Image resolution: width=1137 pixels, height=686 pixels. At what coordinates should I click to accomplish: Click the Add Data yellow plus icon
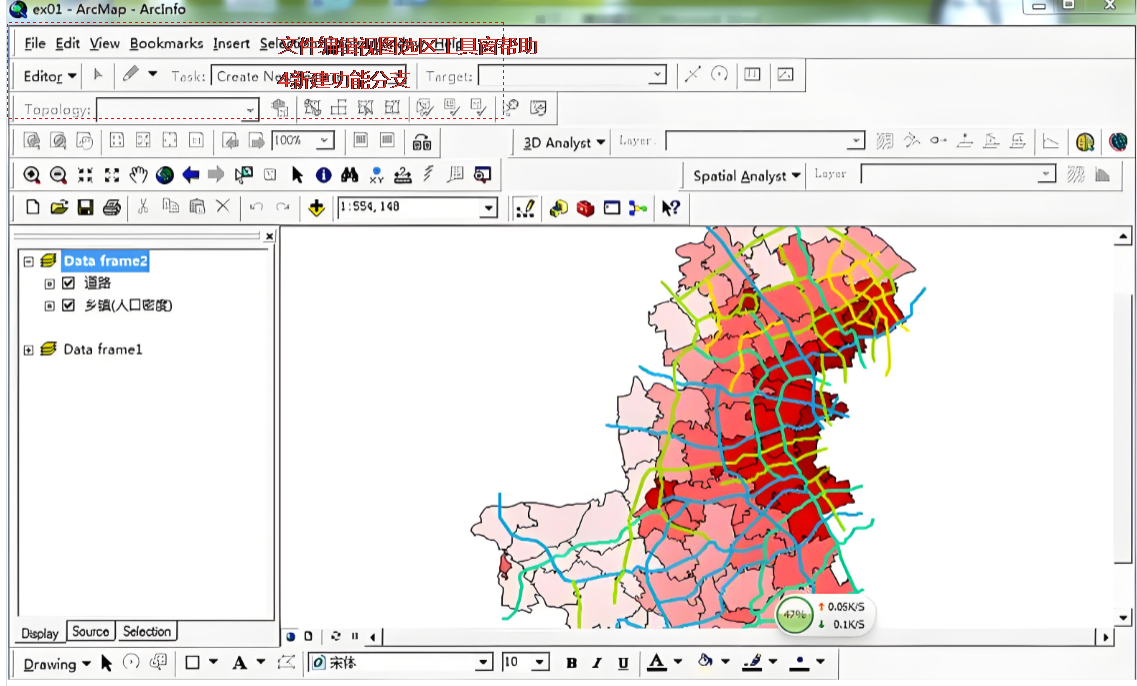(x=316, y=208)
